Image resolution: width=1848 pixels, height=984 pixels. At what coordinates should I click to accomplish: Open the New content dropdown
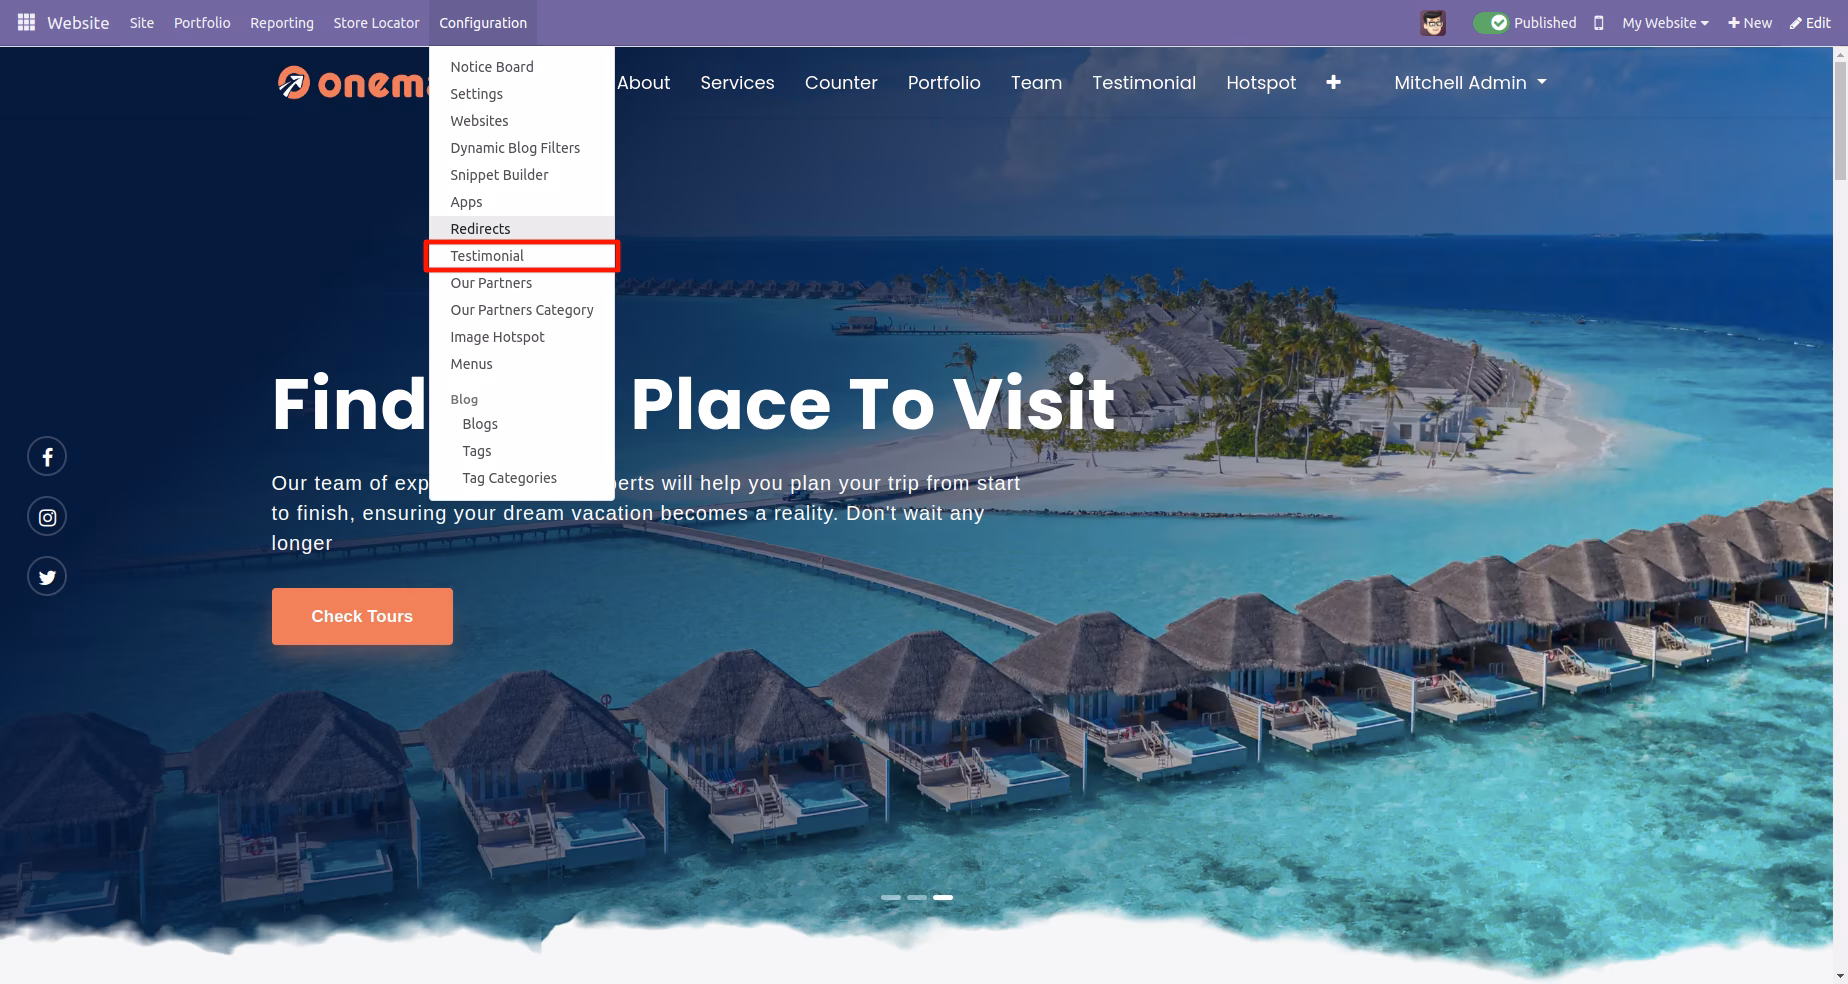1750,23
